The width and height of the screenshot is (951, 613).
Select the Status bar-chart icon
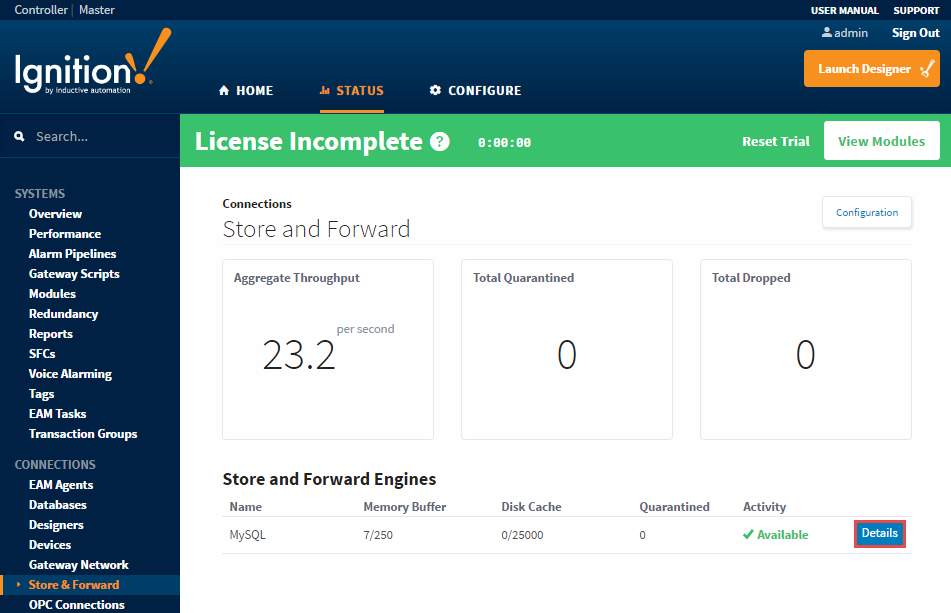tap(324, 90)
